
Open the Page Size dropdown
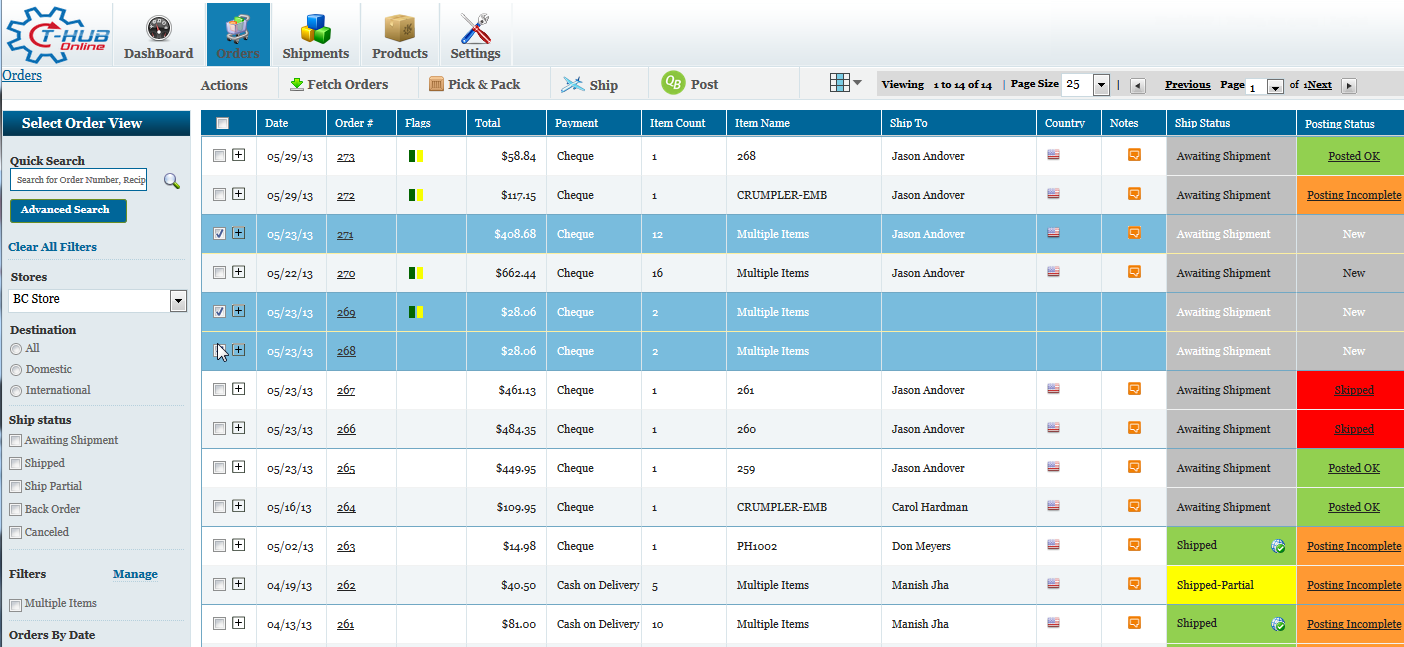(1101, 85)
